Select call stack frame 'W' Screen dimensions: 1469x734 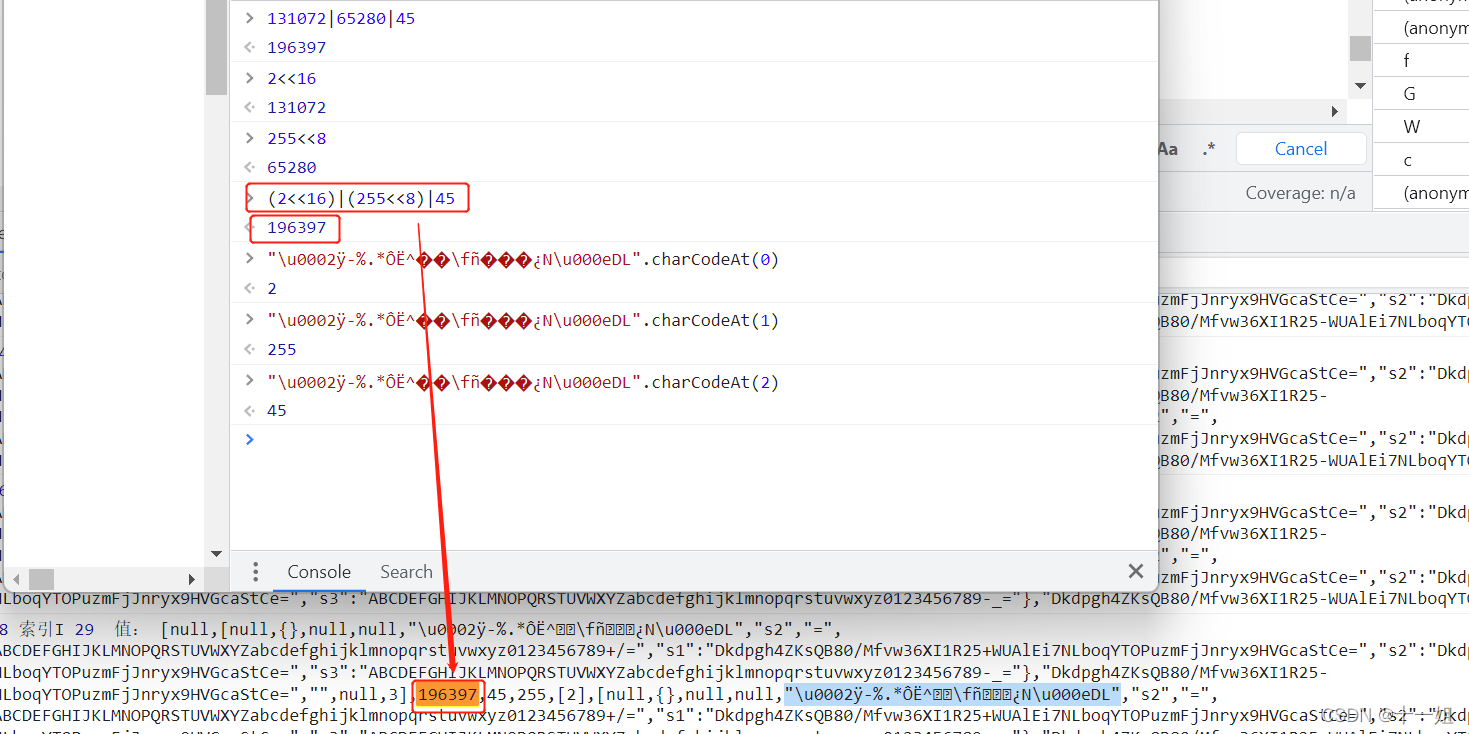click(x=1412, y=127)
